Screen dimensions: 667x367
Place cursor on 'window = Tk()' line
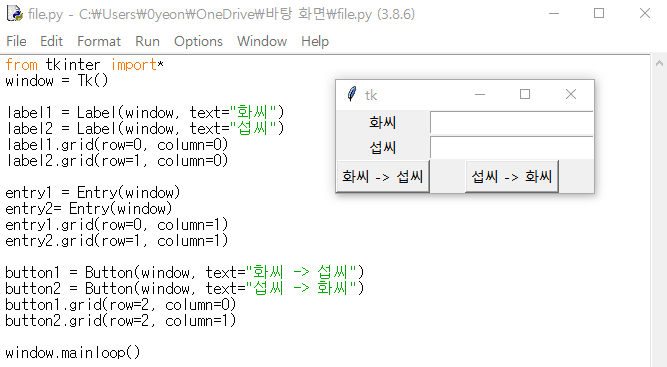(x=57, y=81)
